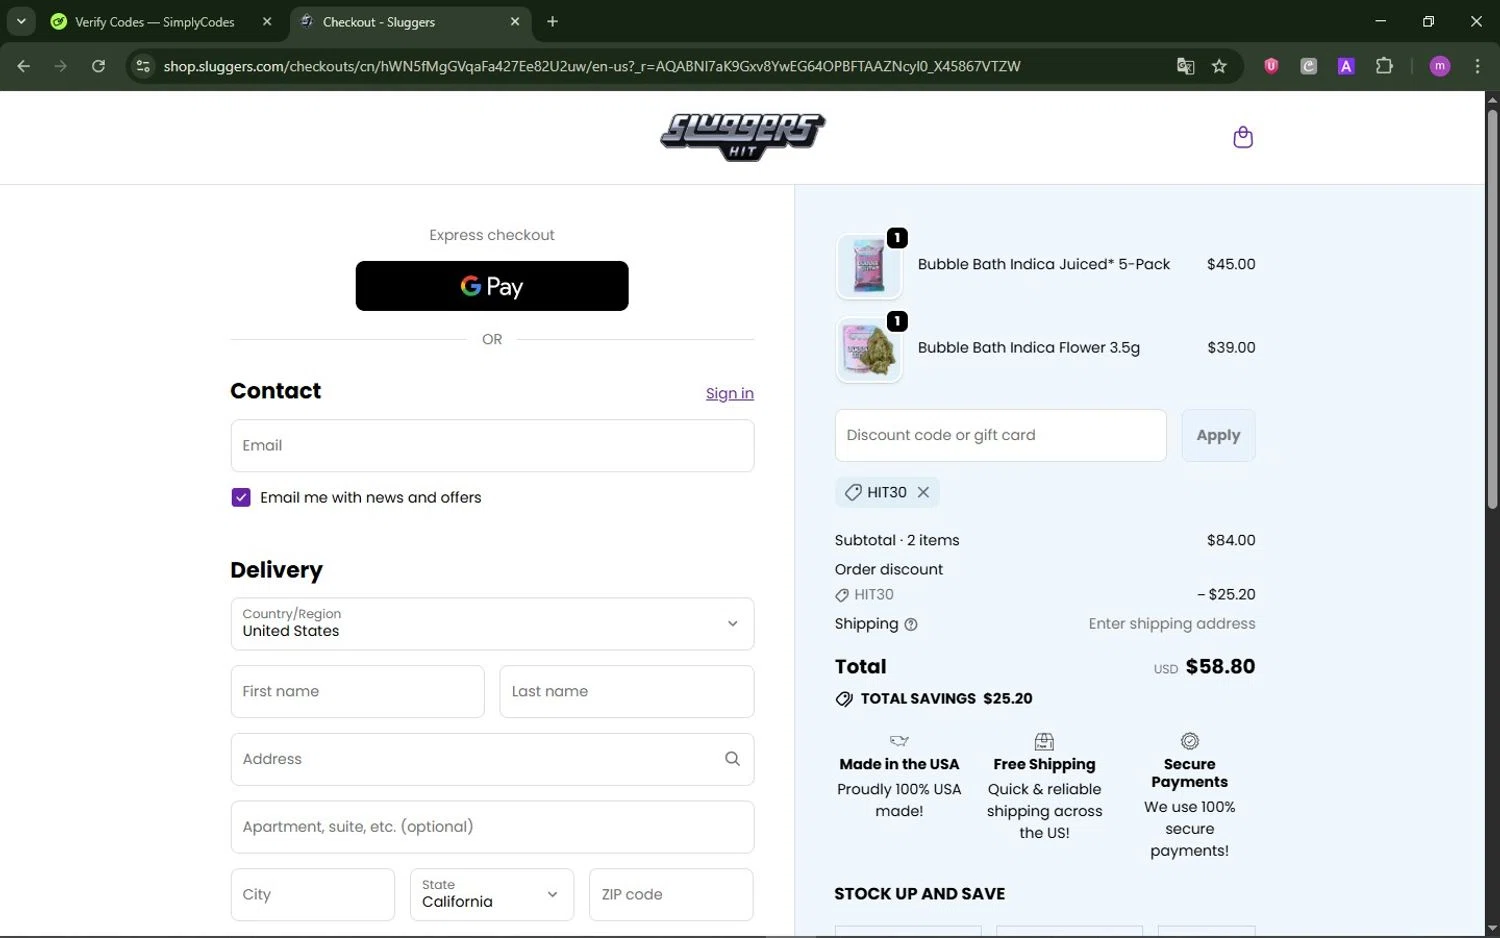Click the page vertical scrollbar thumb
Viewport: 1500px width, 938px height.
tap(1492, 308)
